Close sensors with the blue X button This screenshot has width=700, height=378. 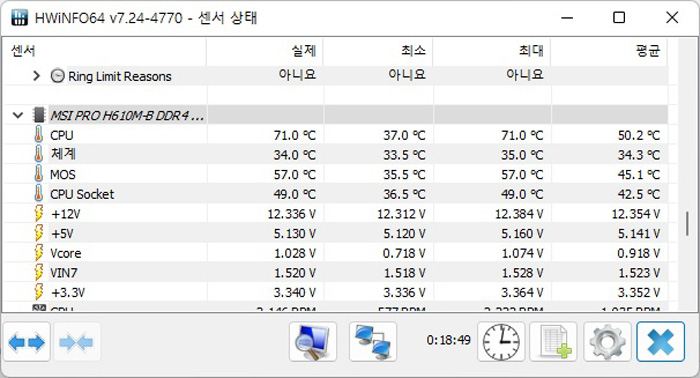(x=661, y=342)
